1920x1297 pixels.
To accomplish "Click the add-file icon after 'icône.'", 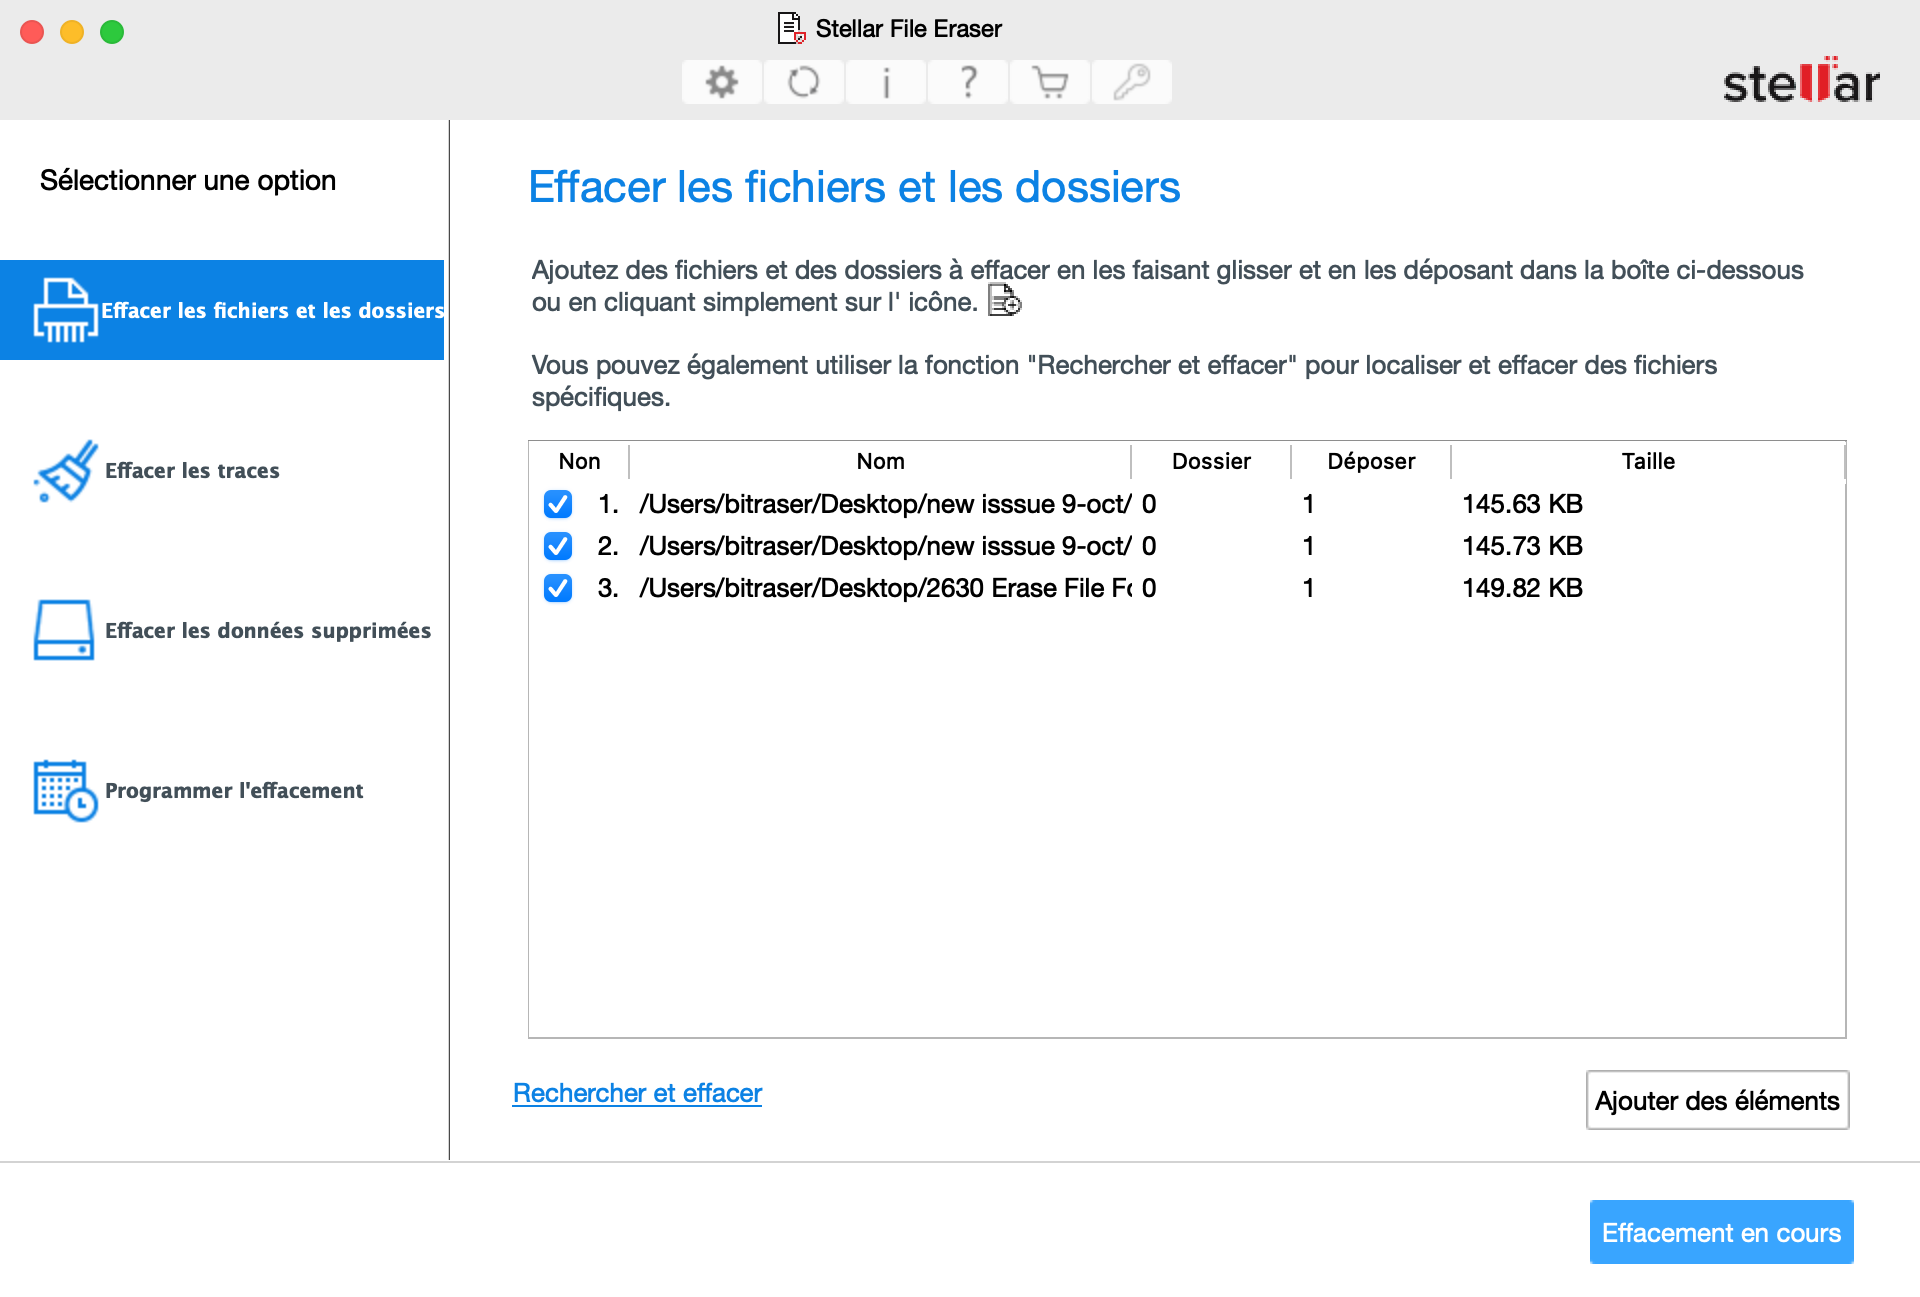I will (x=1005, y=300).
